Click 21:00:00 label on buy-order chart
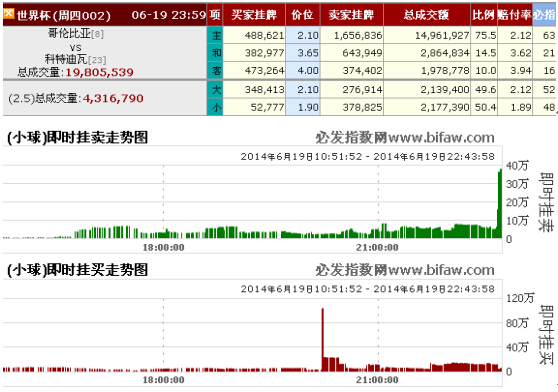558x392 pixels. coord(377,380)
